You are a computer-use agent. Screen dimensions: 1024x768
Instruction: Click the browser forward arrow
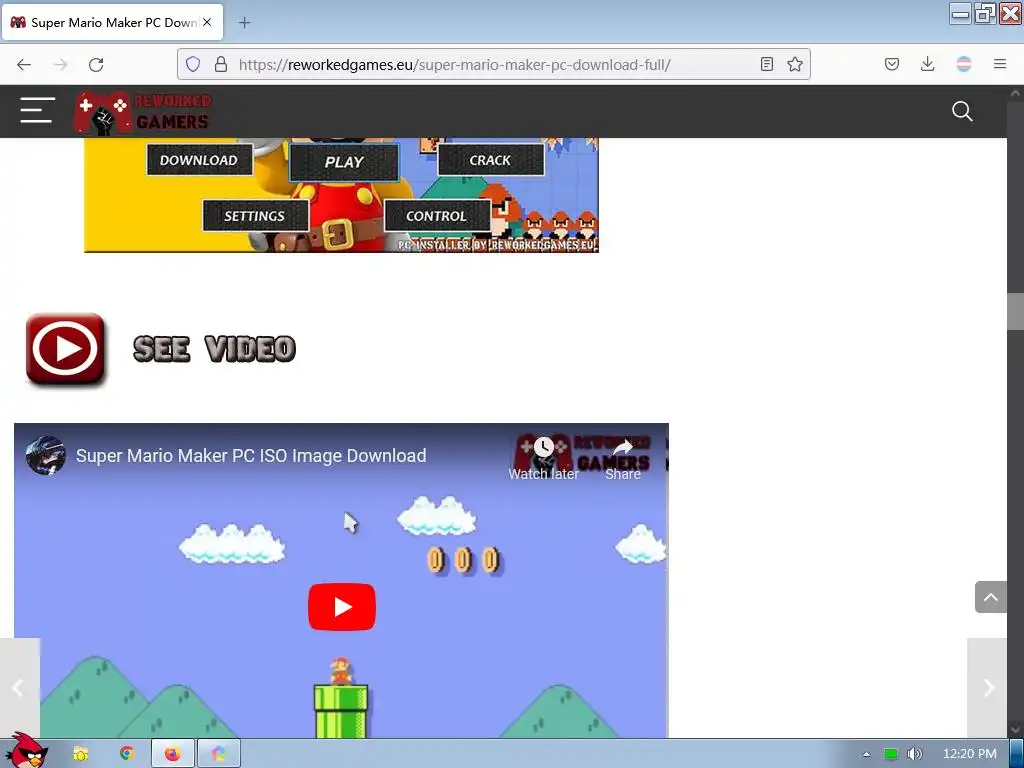[x=60, y=64]
